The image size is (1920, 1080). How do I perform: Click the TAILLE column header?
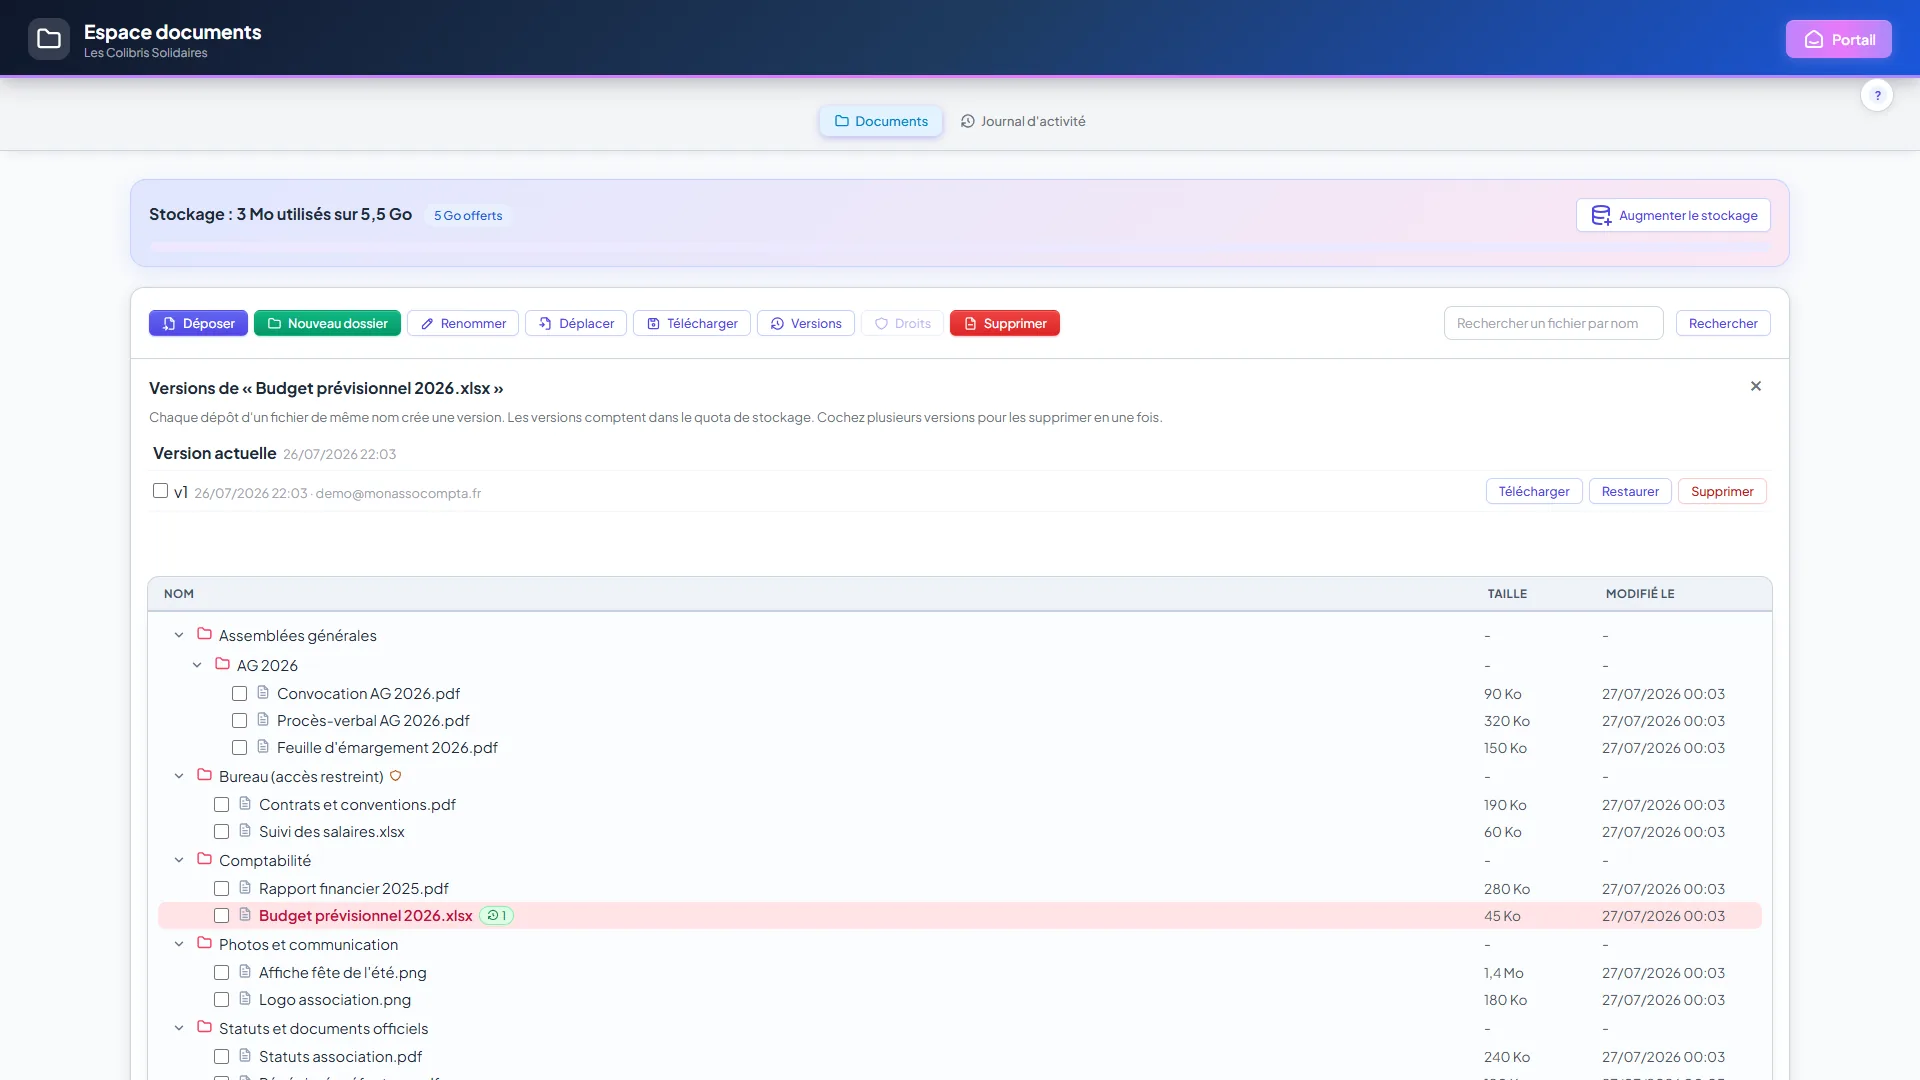[1507, 593]
